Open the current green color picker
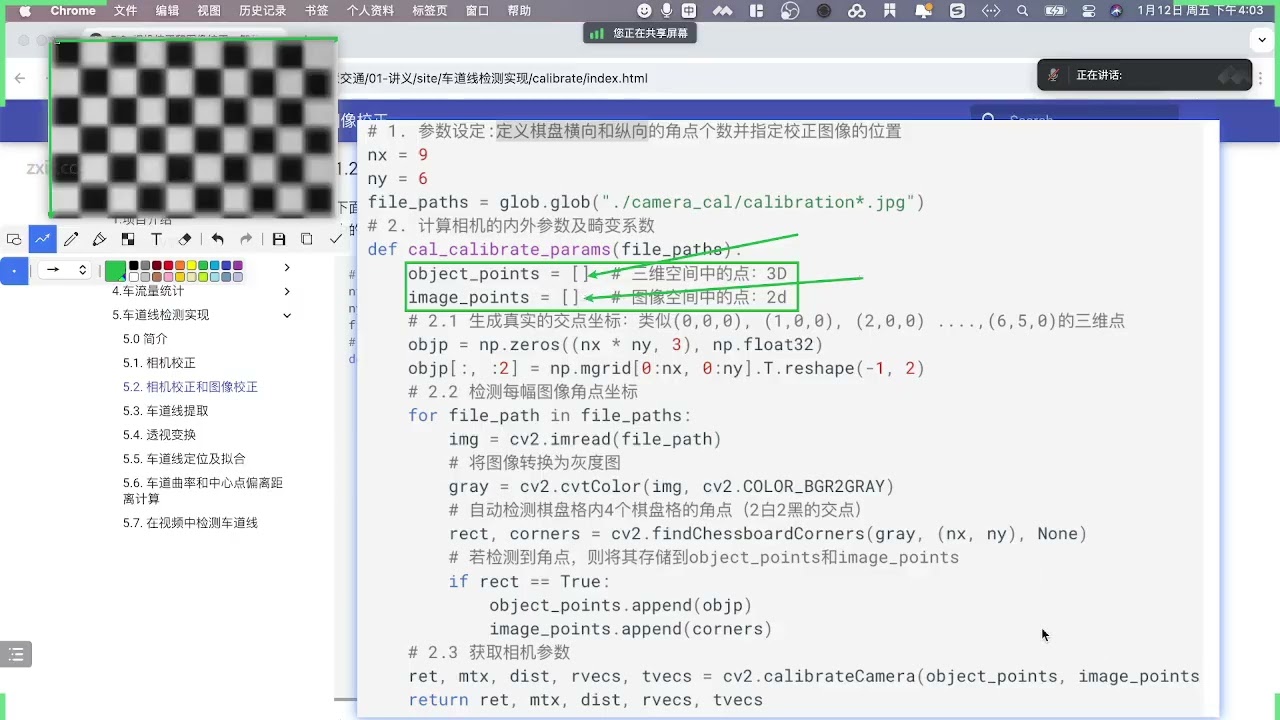This screenshot has height=720, width=1280. tap(115, 271)
